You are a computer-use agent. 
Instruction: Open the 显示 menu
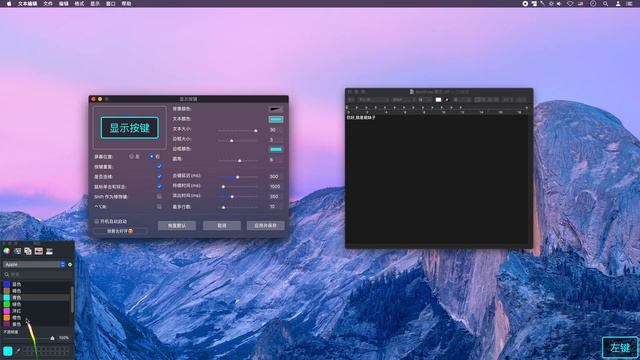pos(95,3)
